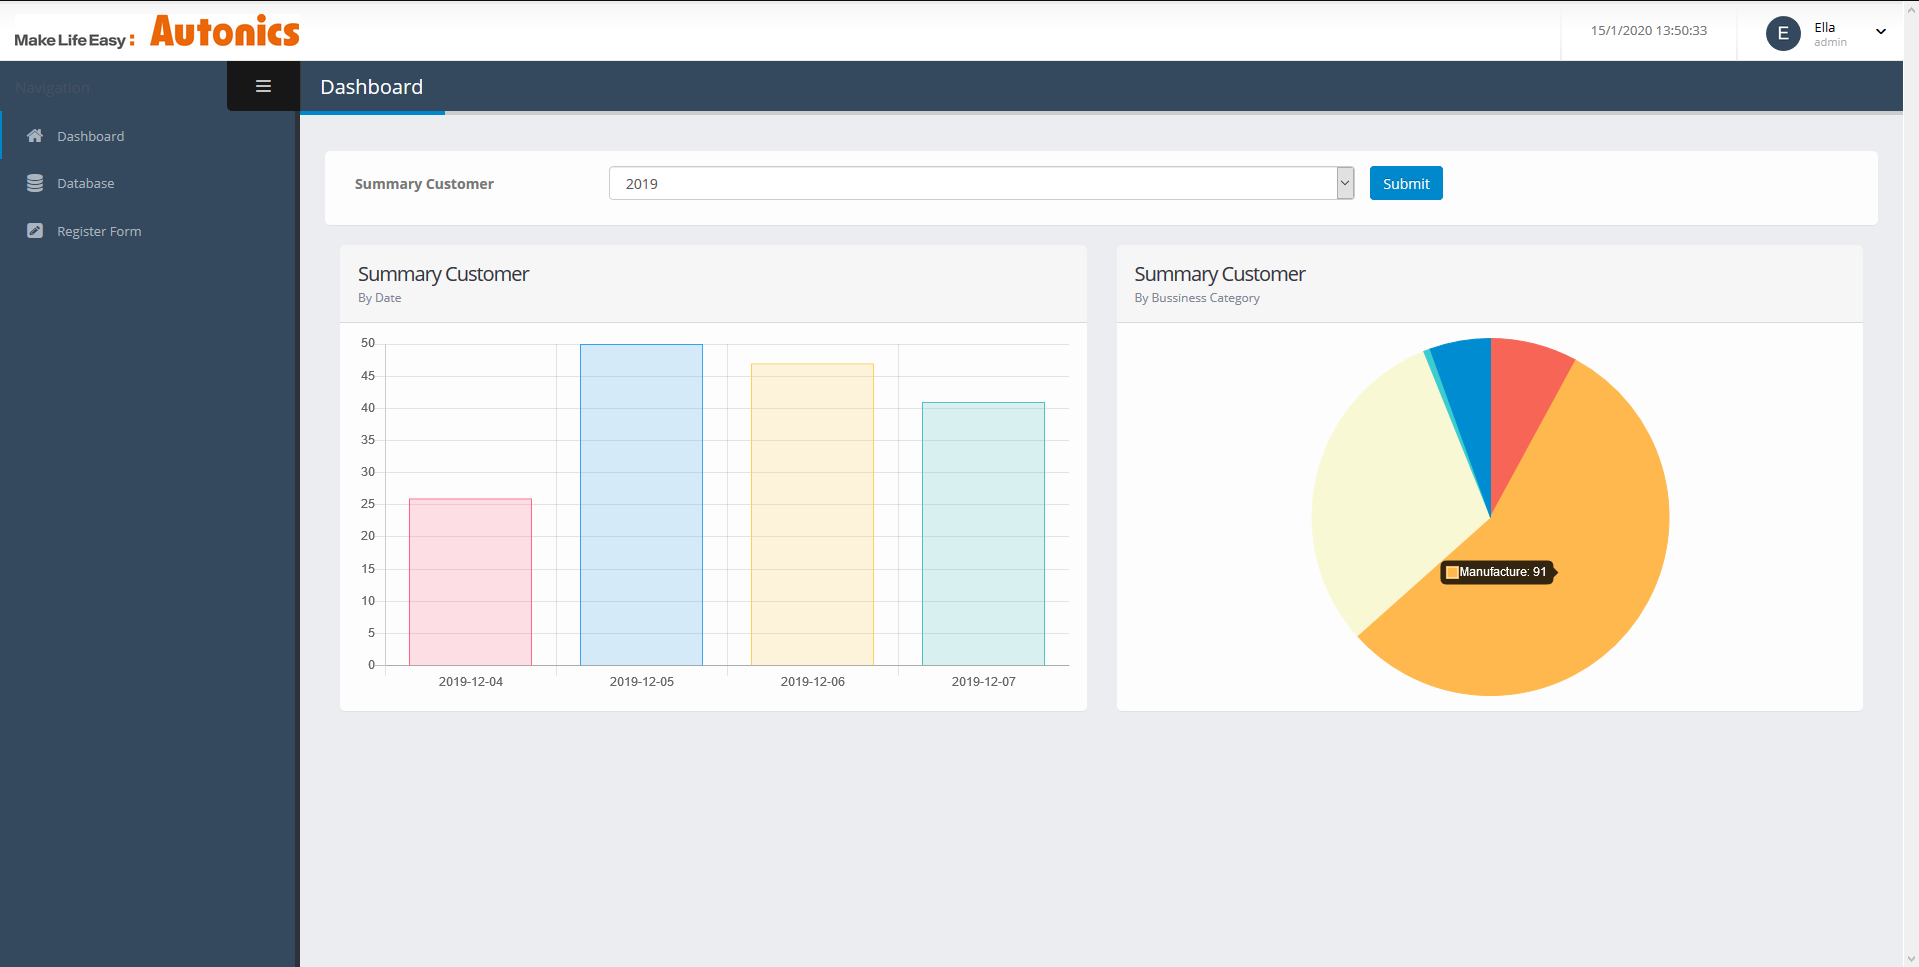Open the 2019 year combo box

(x=972, y=183)
